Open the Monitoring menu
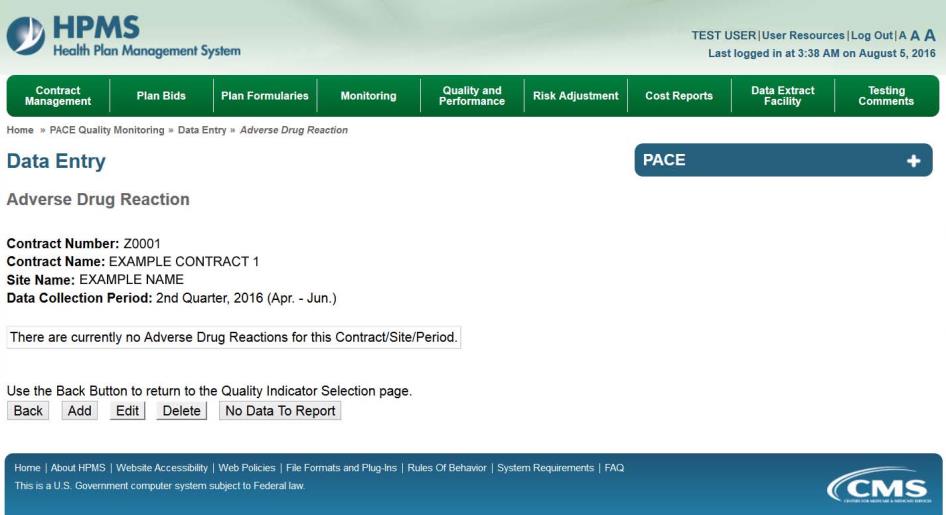Viewport: 946px width, 515px height. tap(369, 96)
